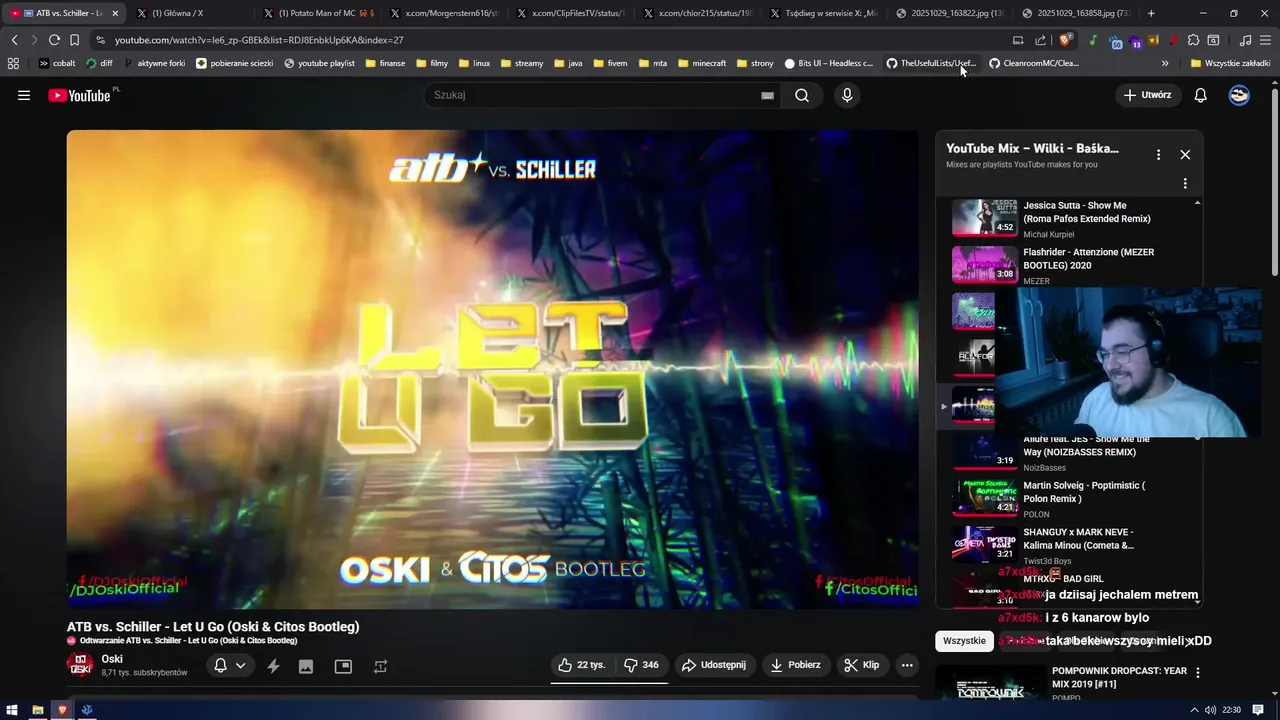Like the video with 22 tys. button

coord(581,665)
